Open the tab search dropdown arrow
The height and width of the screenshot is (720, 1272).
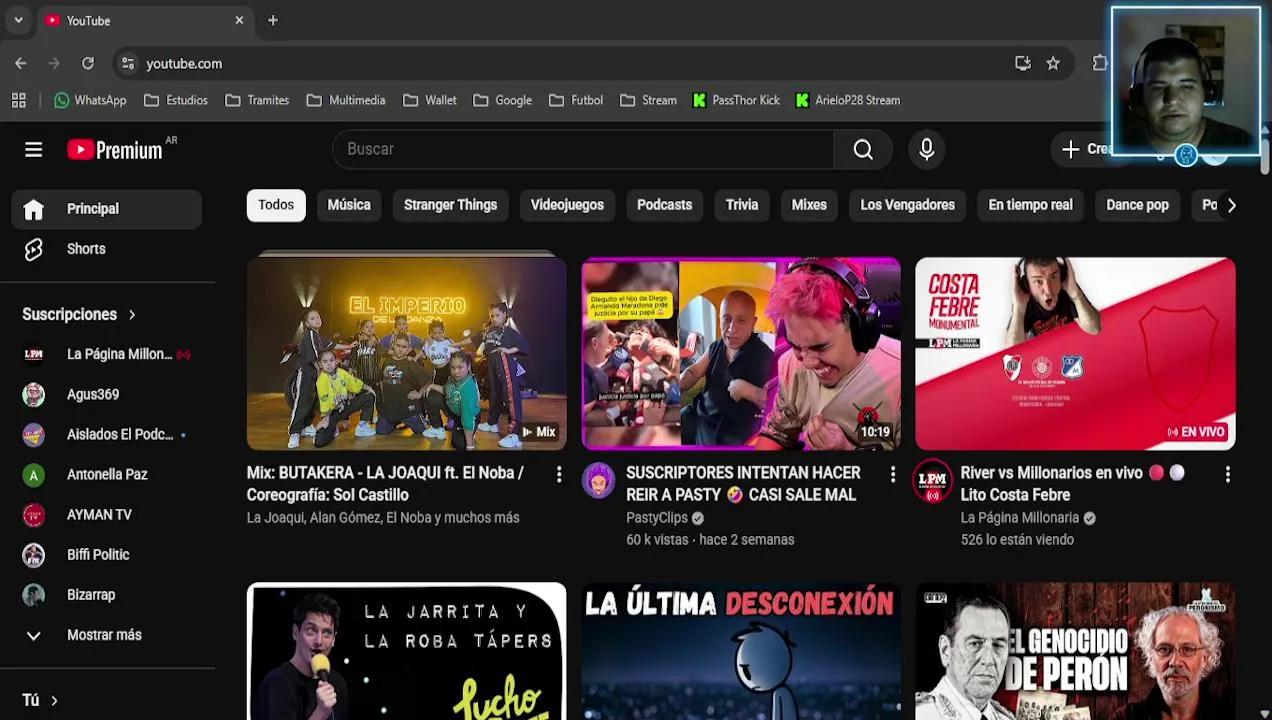coord(18,20)
